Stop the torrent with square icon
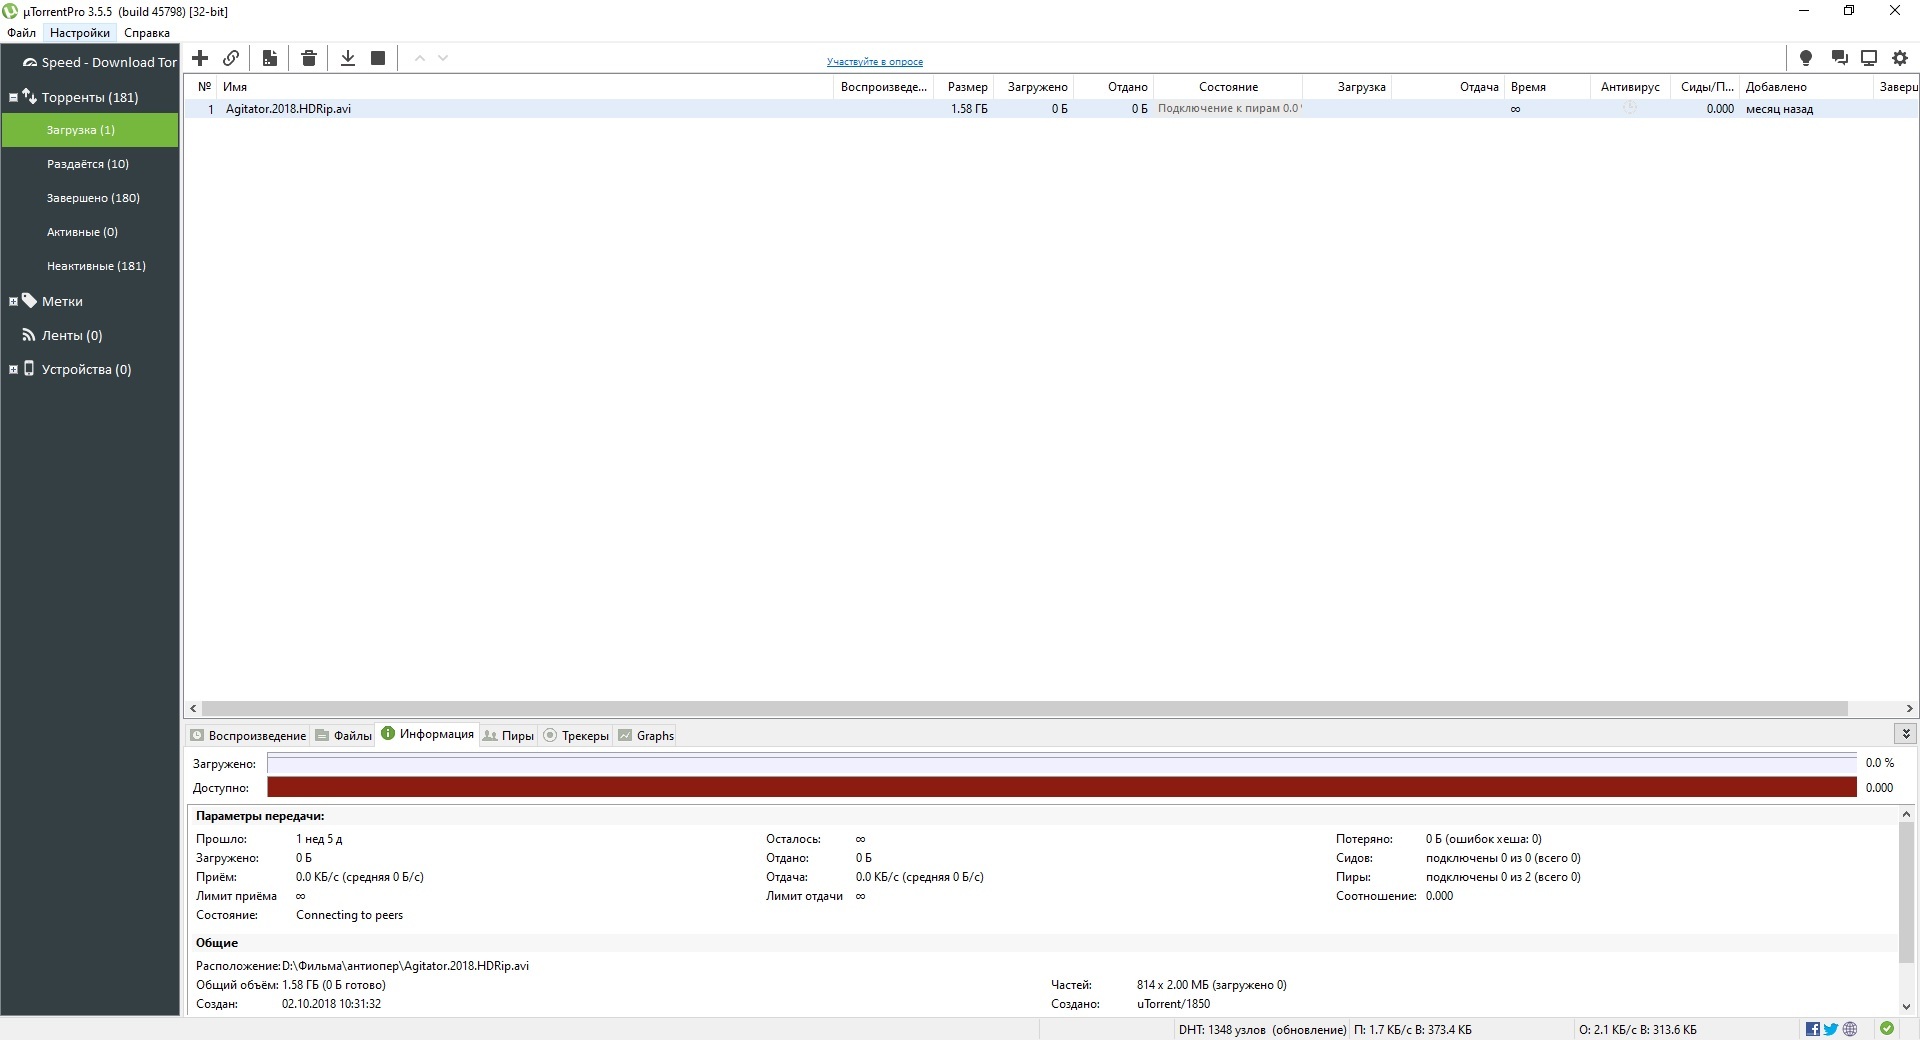This screenshot has height=1040, width=1920. coord(378,58)
